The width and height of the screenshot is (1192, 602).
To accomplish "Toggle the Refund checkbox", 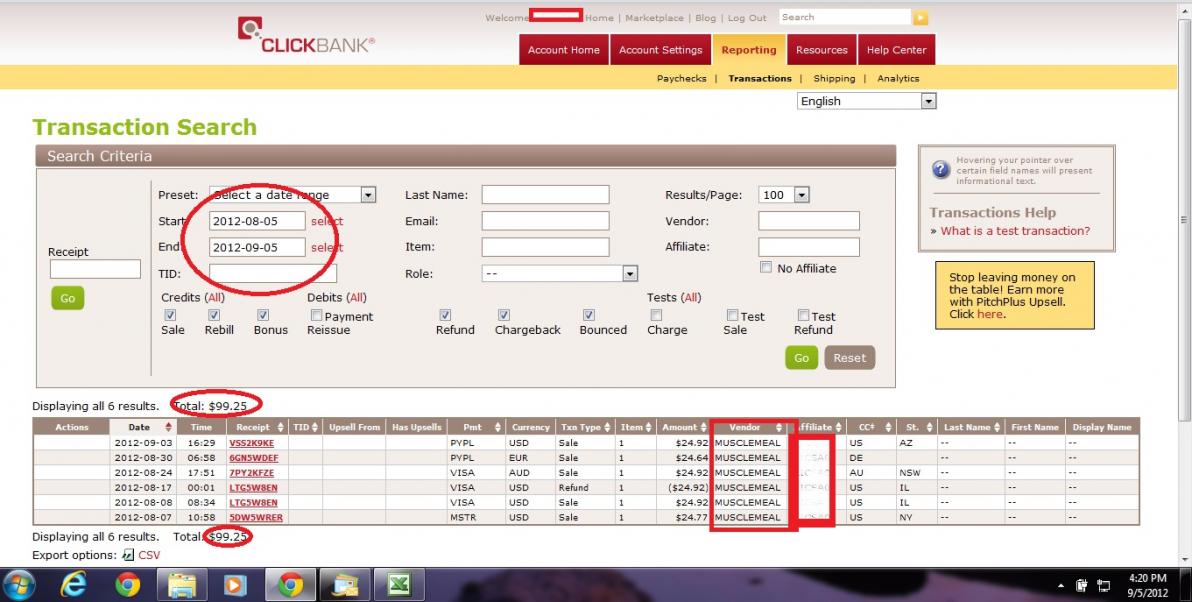I will tap(445, 315).
